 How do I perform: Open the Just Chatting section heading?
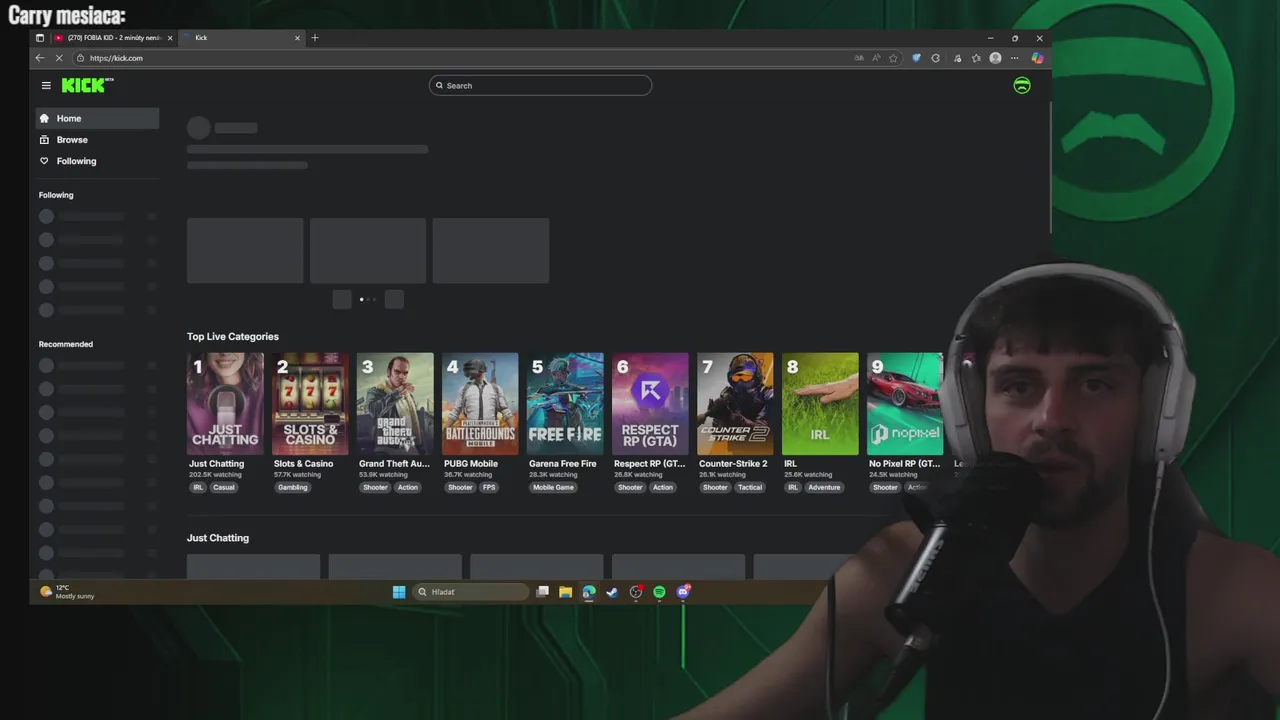(218, 538)
